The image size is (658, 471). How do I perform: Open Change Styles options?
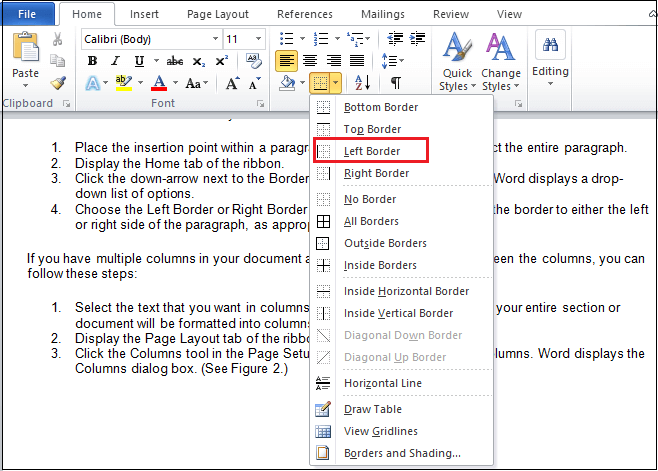[x=501, y=61]
